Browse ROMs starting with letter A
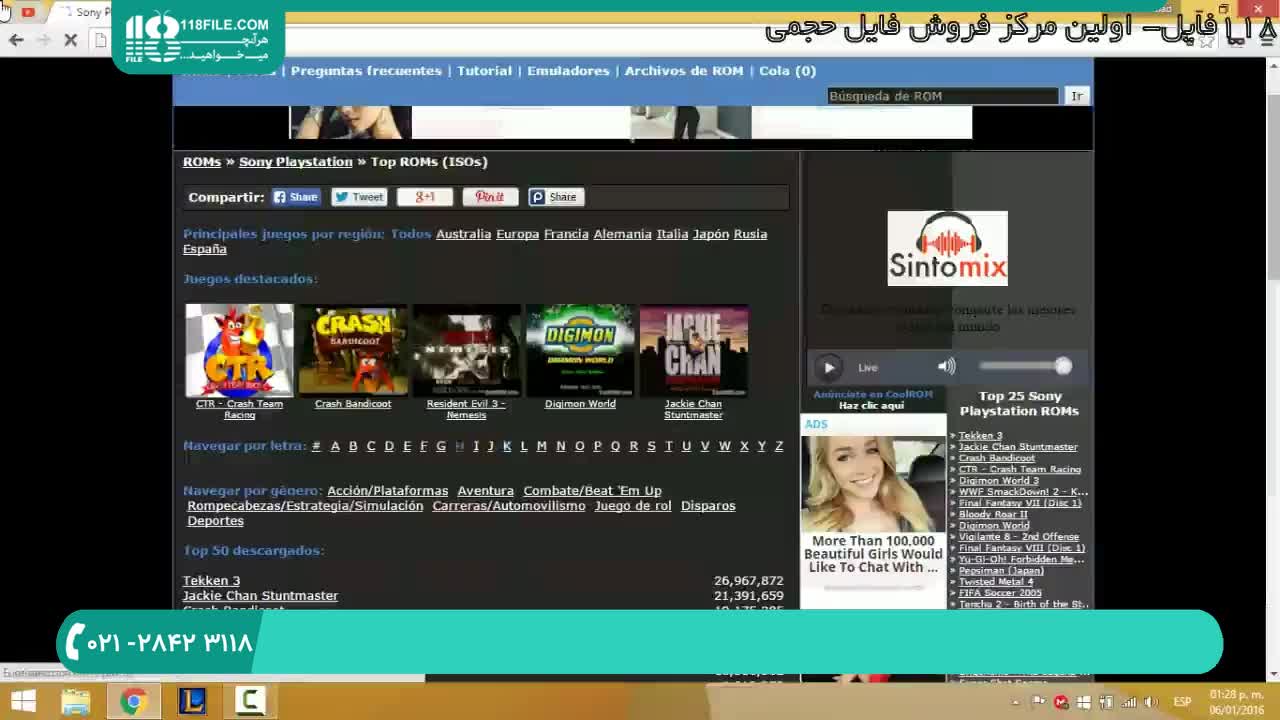 tap(335, 446)
